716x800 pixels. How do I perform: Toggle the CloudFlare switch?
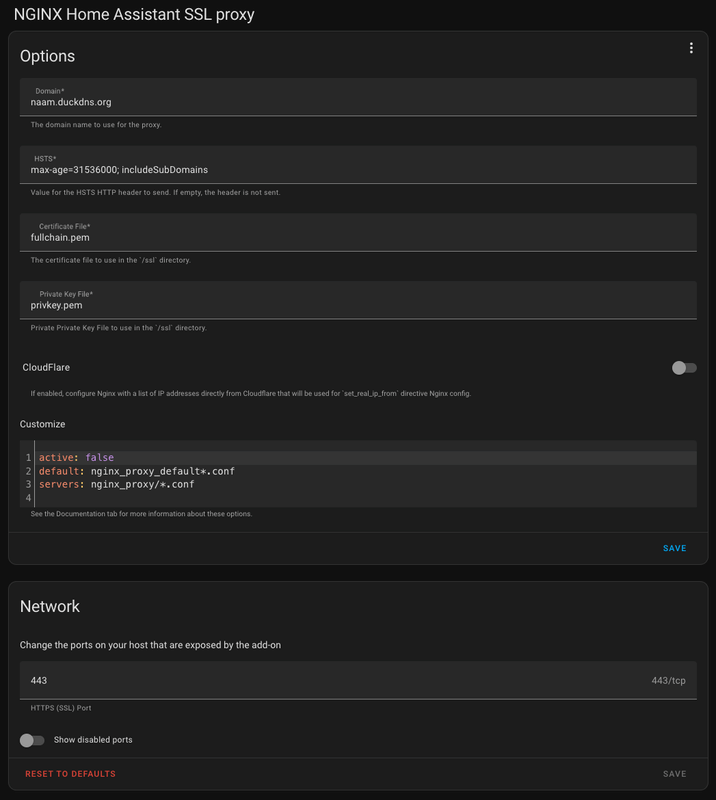pyautogui.click(x=684, y=368)
